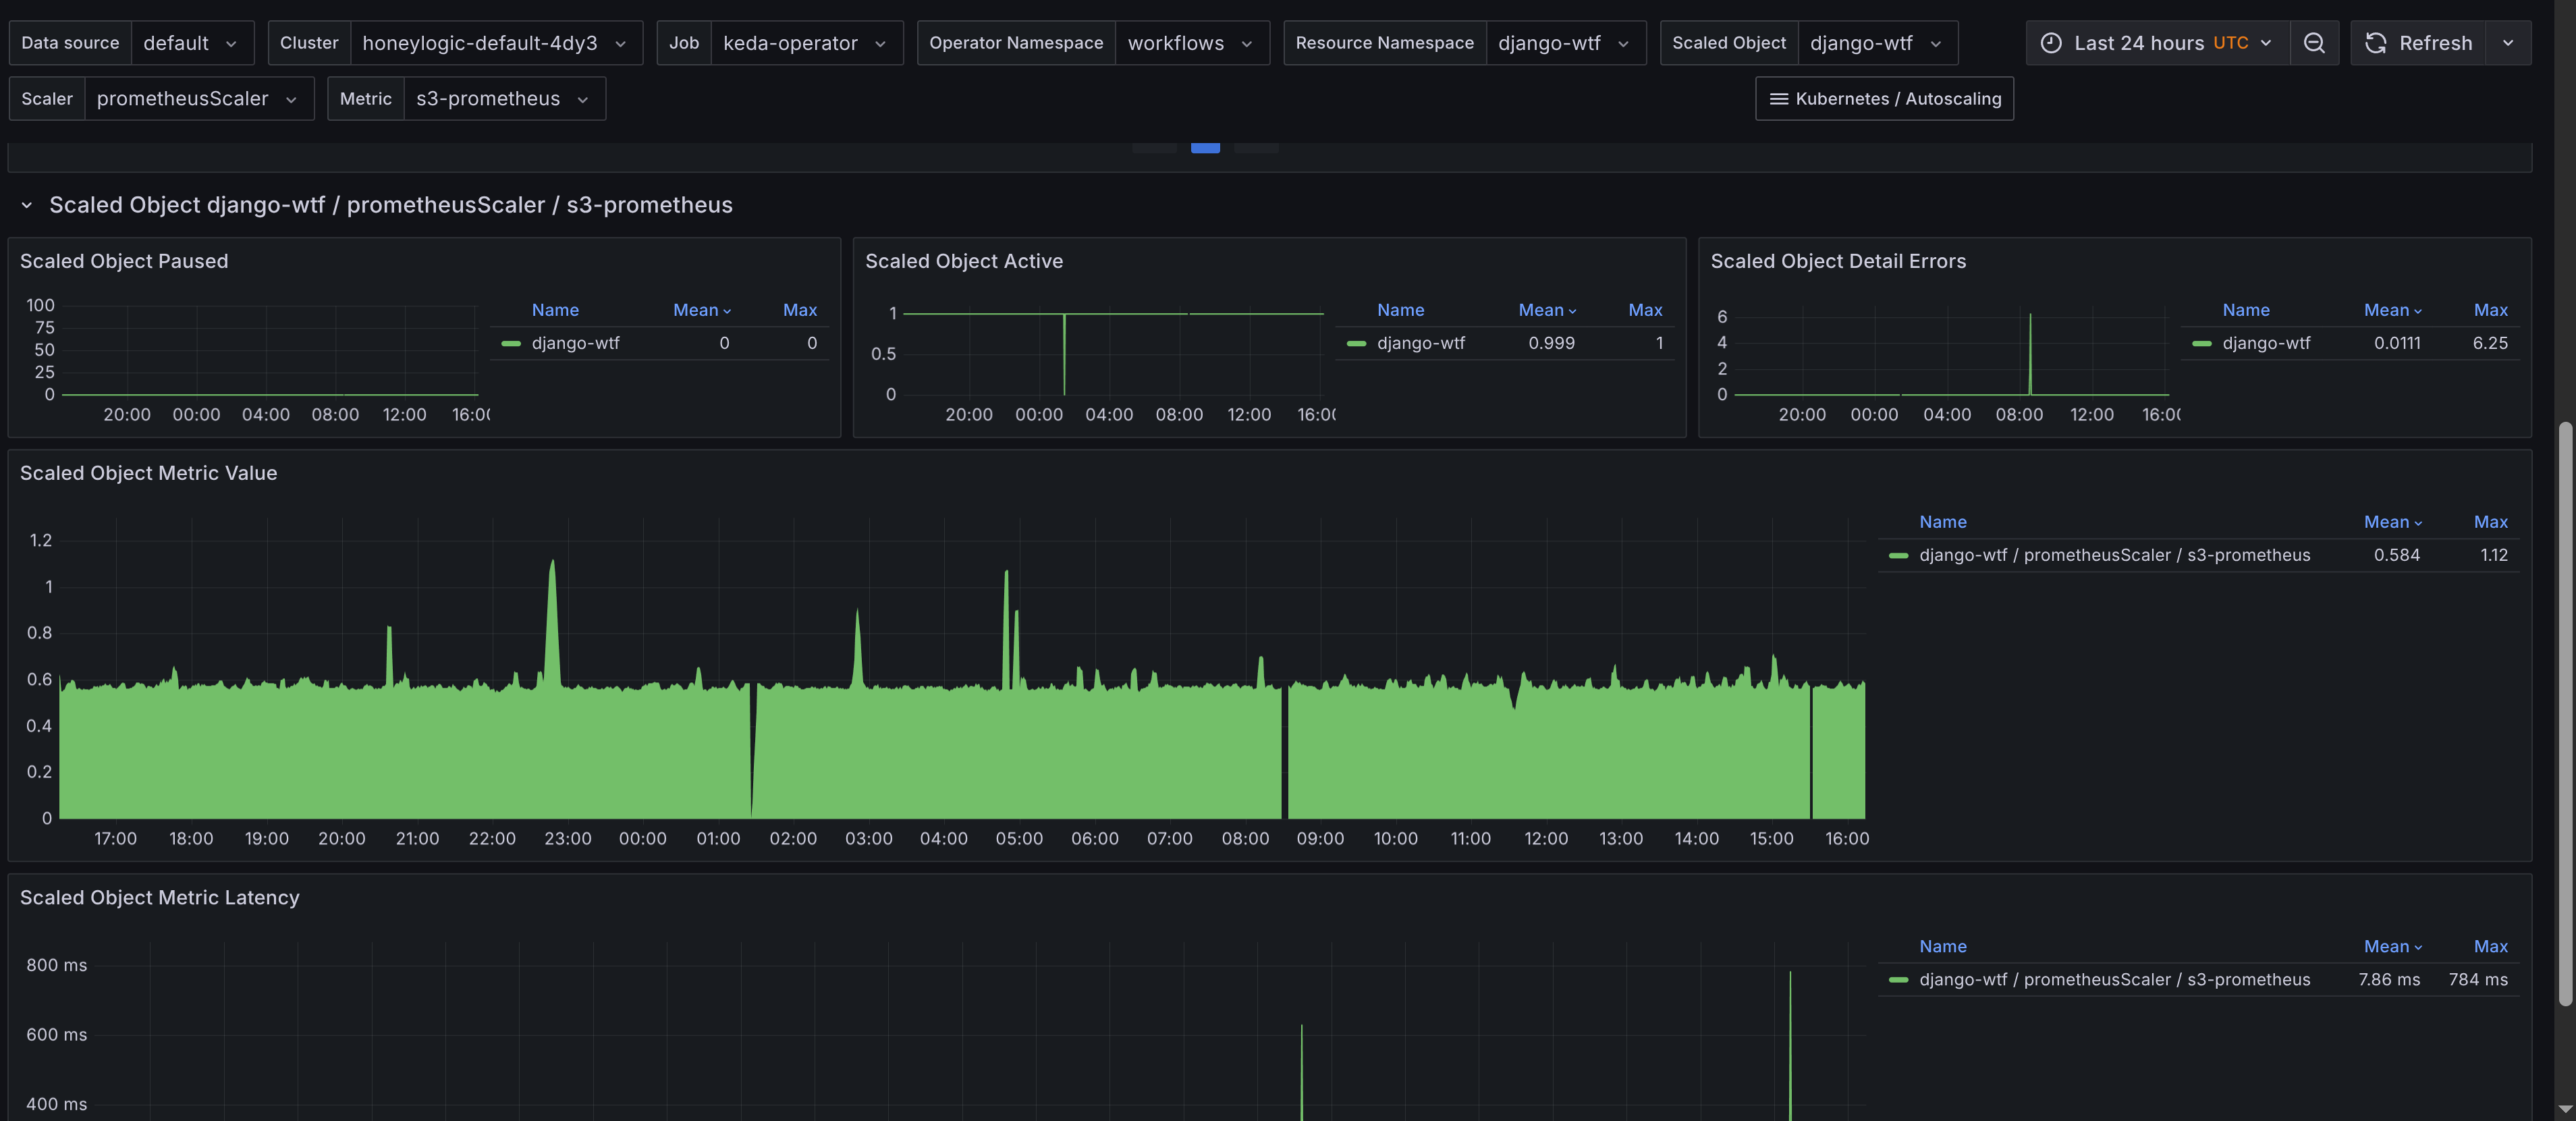2576x1121 pixels.
Task: Open the clock icon time picker
Action: [x=2158, y=43]
